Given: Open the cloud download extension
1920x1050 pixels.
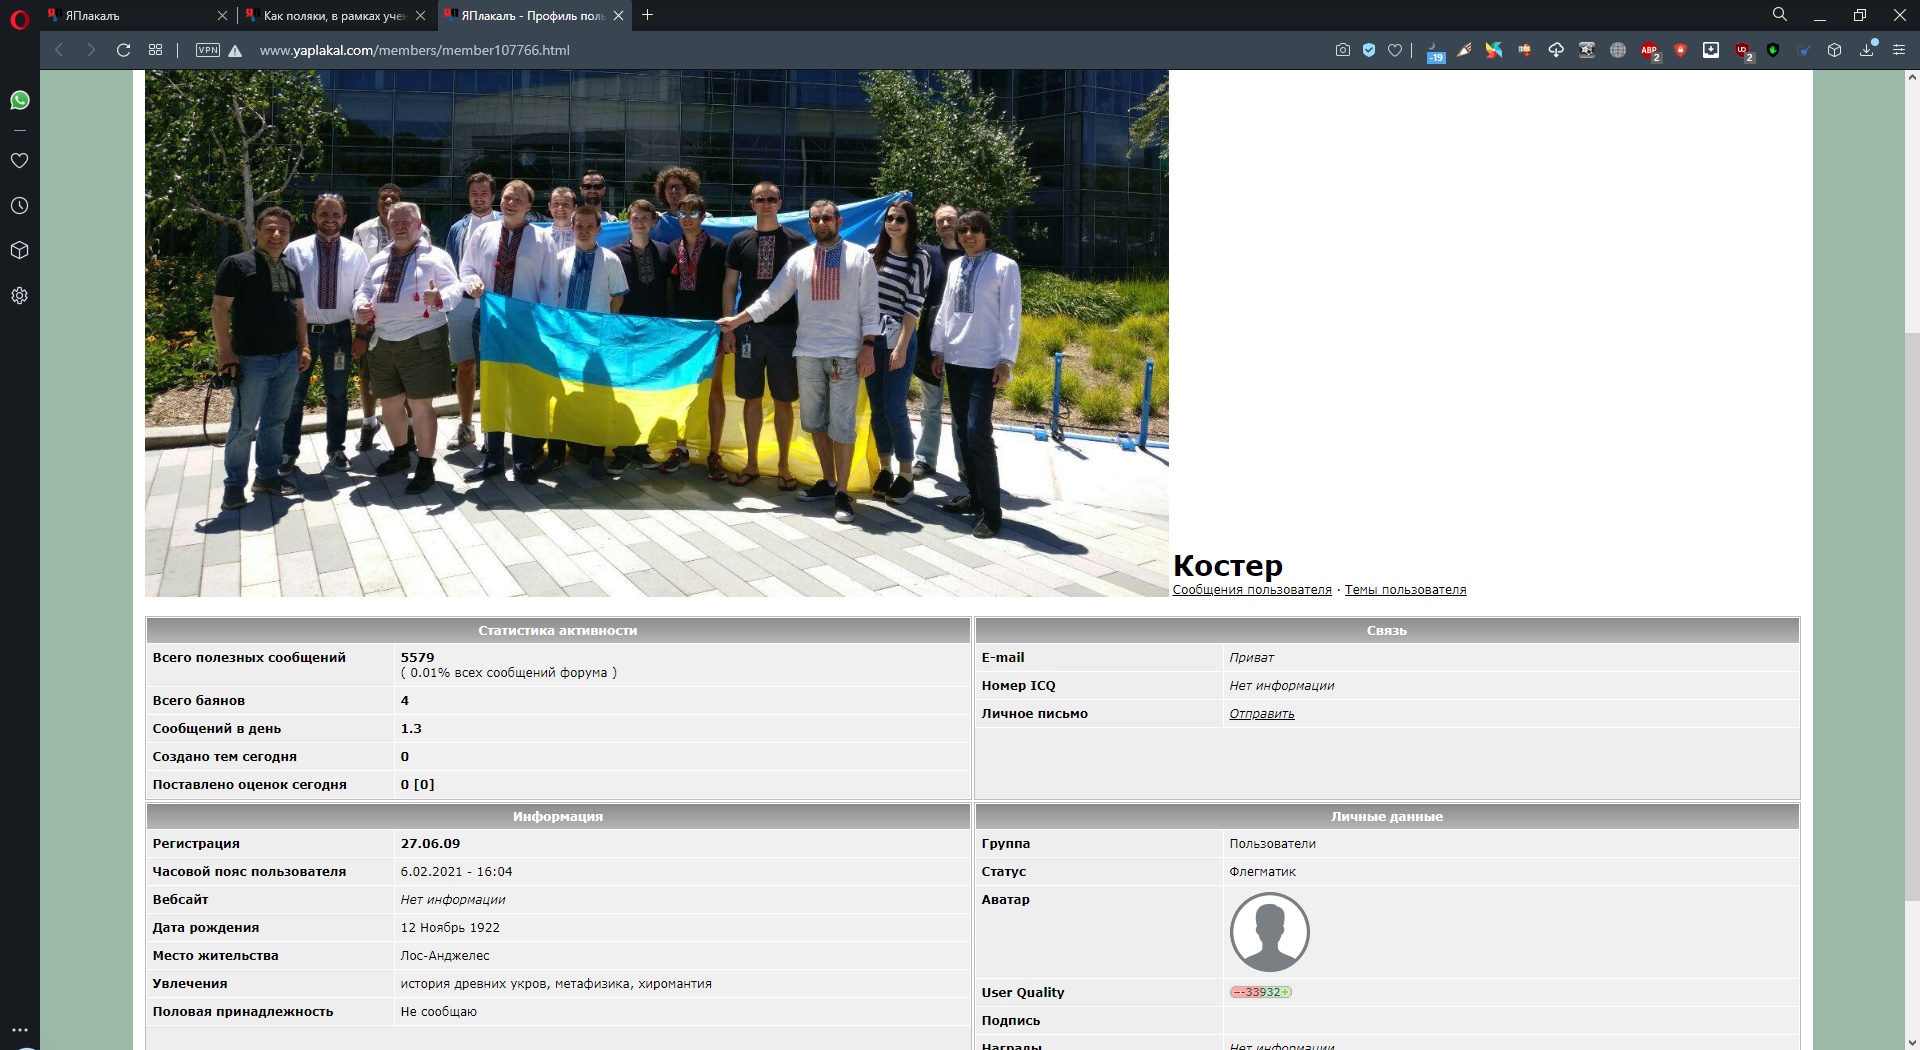Looking at the screenshot, I should point(1556,50).
